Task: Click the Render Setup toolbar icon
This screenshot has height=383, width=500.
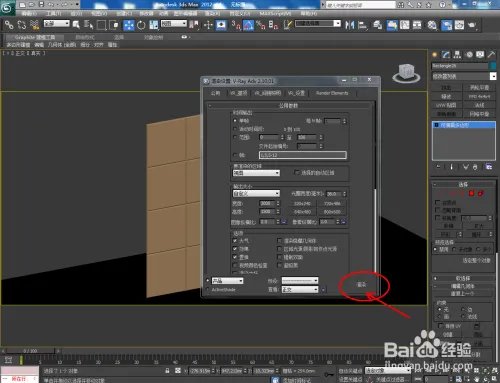Action: point(446,25)
